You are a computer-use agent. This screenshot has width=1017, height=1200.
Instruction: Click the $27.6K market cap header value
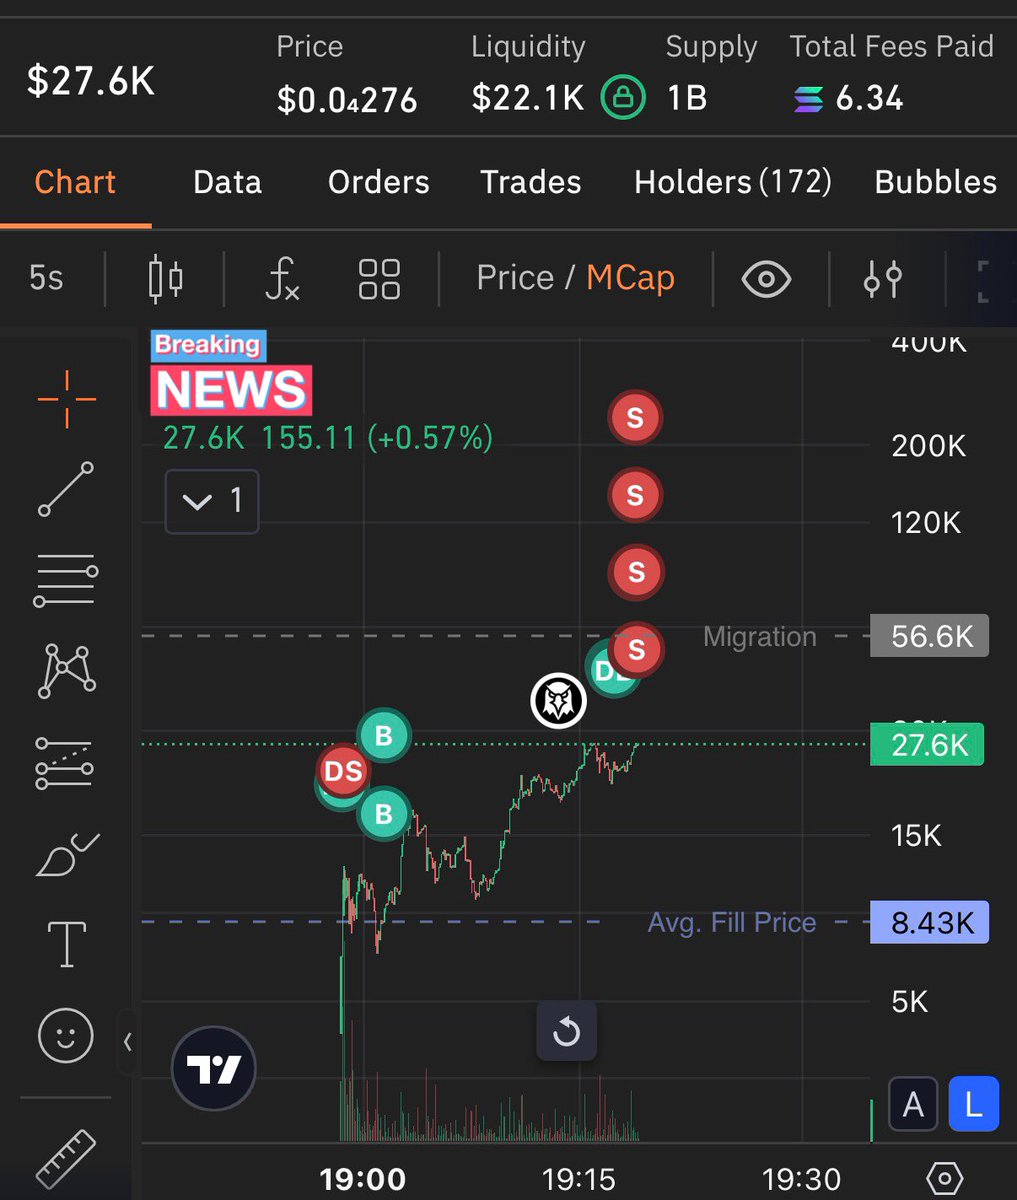[91, 81]
